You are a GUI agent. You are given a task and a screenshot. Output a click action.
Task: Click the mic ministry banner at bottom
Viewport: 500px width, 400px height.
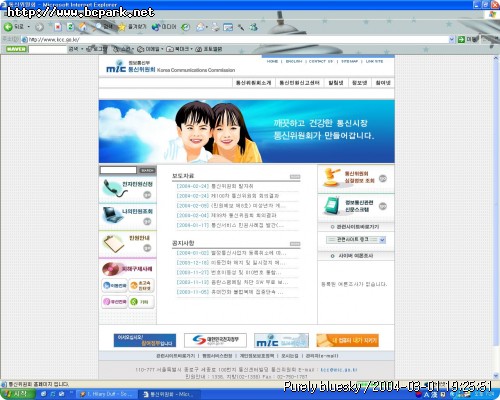pos(281,340)
